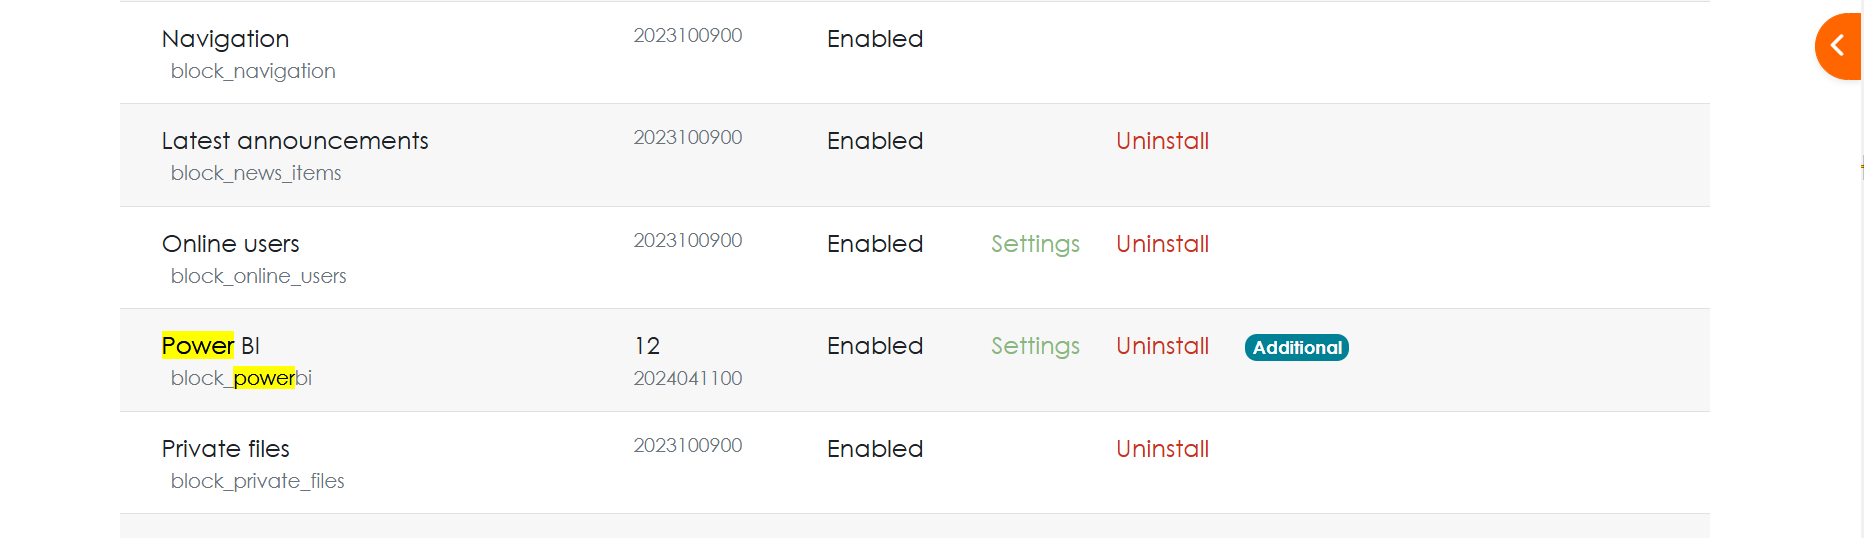This screenshot has height=538, width=1864.
Task: Click the block_powerbi component text
Action: coord(241,379)
